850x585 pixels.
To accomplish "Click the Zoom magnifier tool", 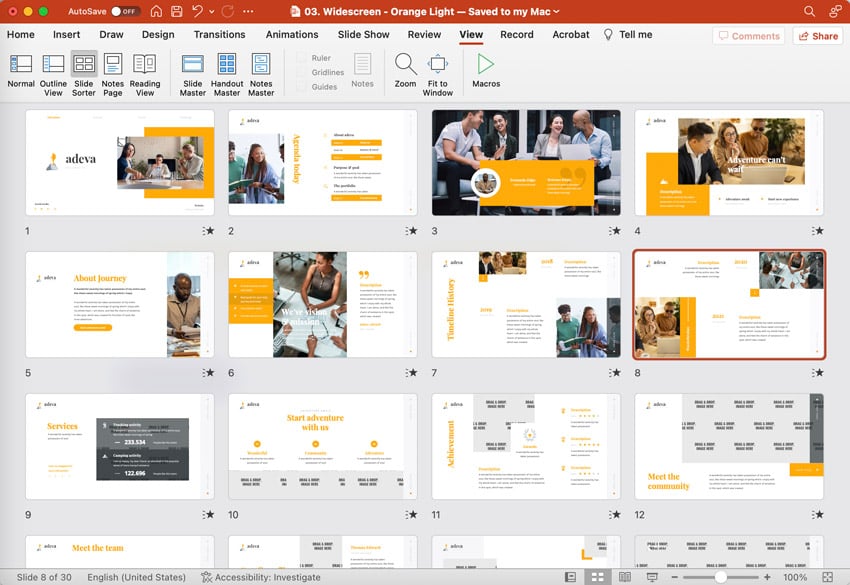I will tap(405, 71).
